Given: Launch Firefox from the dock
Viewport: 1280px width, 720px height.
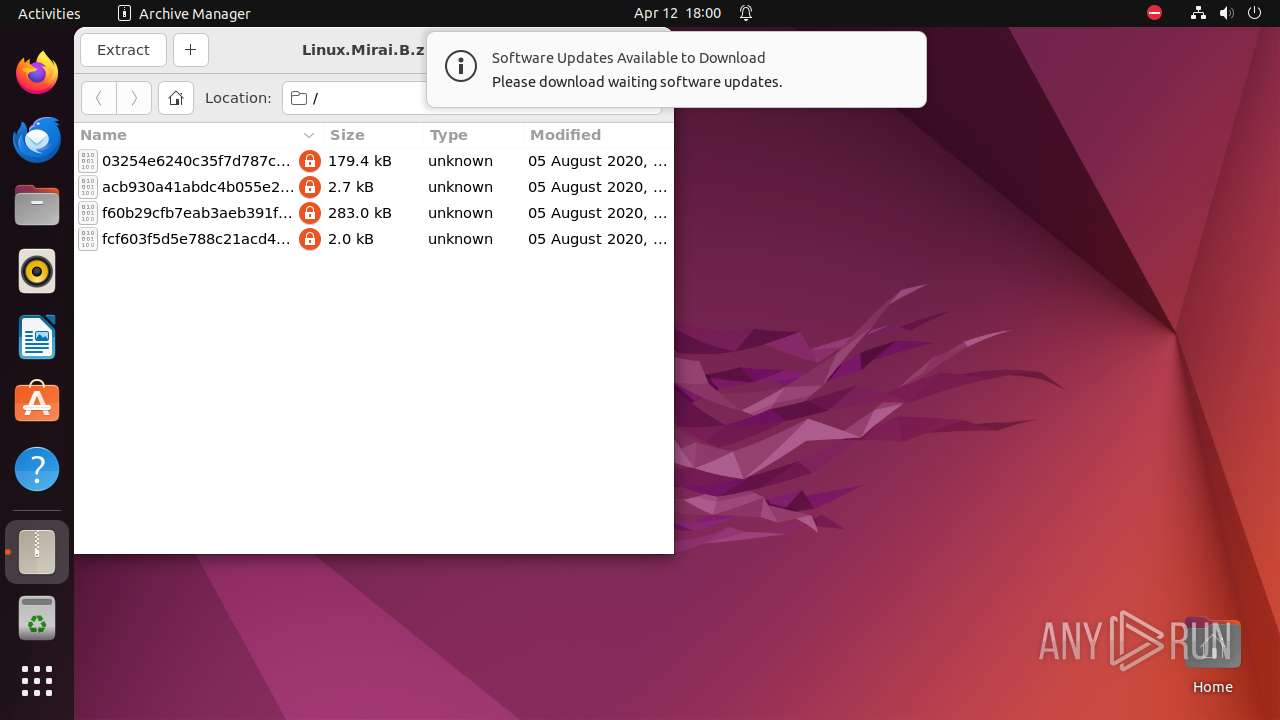Looking at the screenshot, I should 37,73.
